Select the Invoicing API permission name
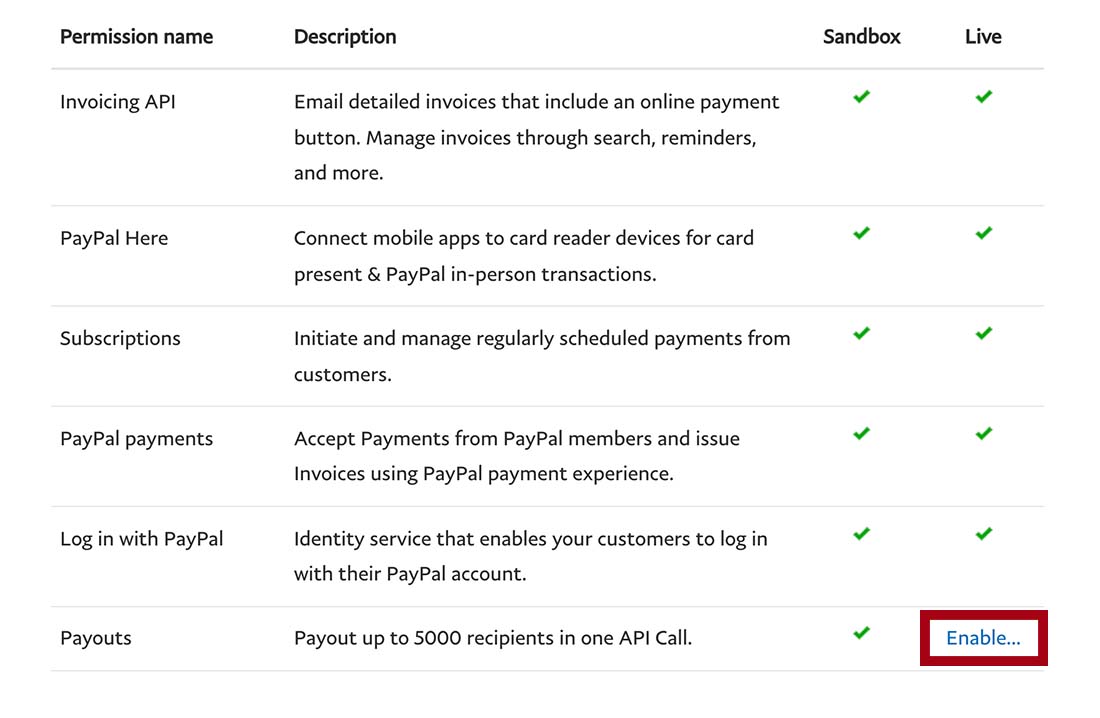 (118, 102)
